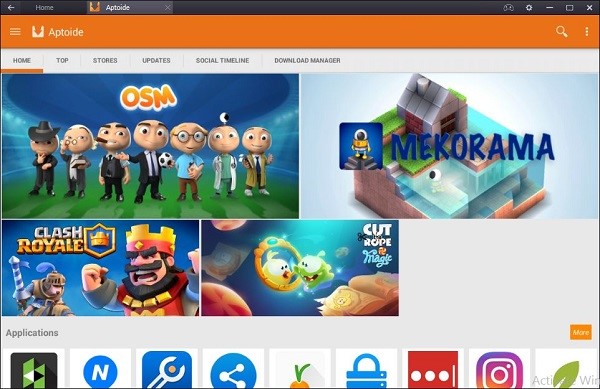Viewport: 600px width, 389px height.
Task: Click the back arrow in title bar
Action: pos(11,7)
